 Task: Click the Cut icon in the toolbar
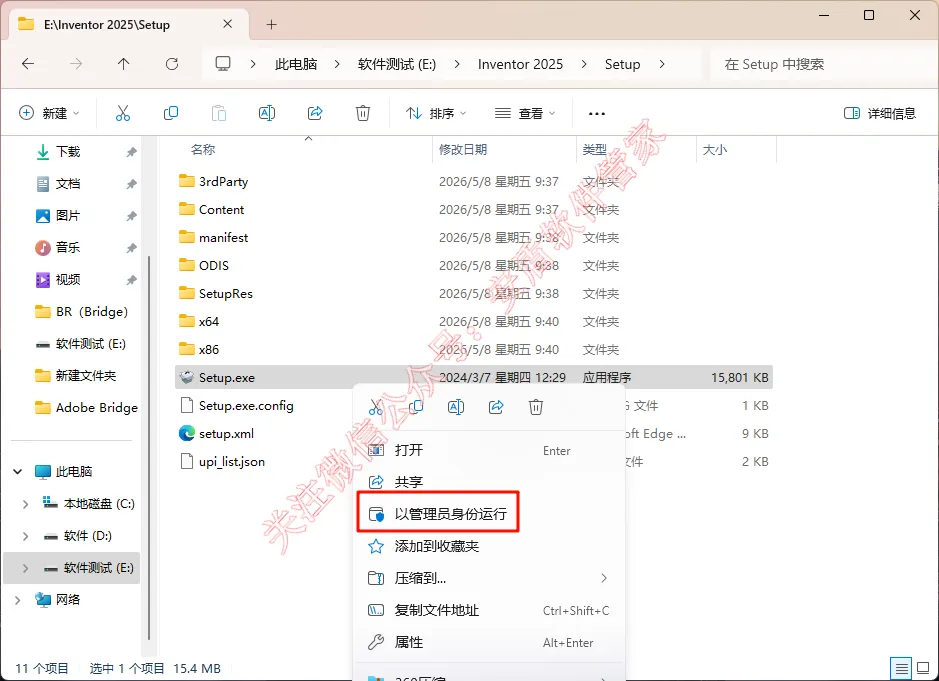123,113
